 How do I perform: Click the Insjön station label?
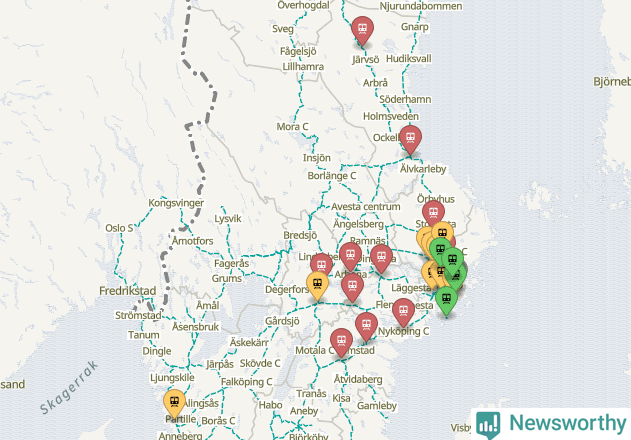(317, 158)
